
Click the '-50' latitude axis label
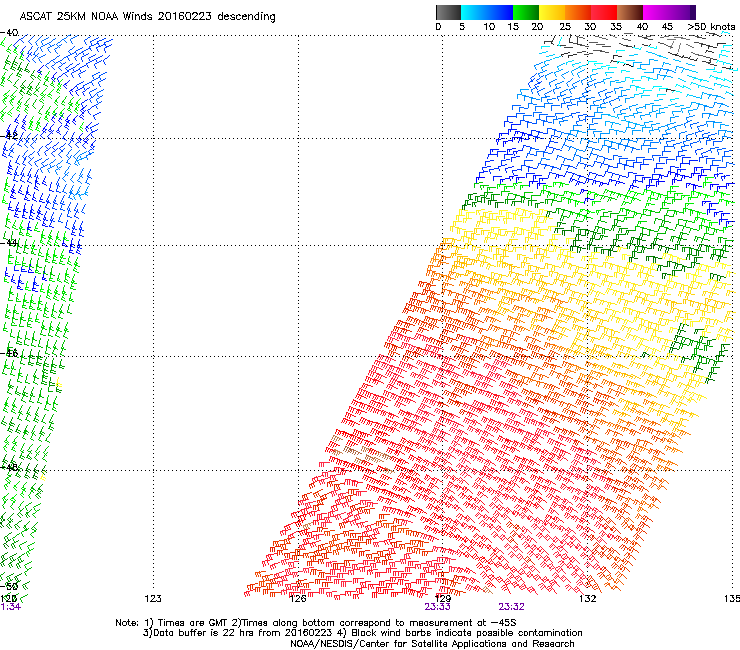pos(9,587)
